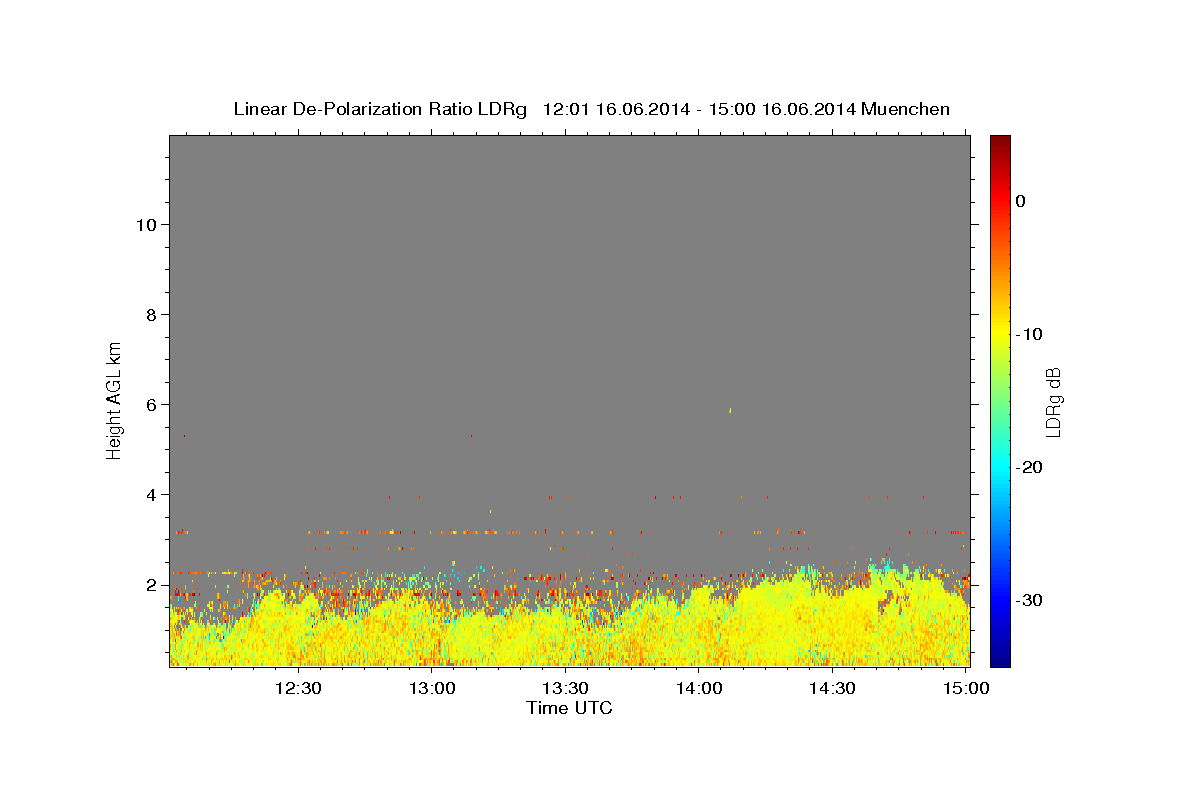Click the 15:00 time tick label

965,688
